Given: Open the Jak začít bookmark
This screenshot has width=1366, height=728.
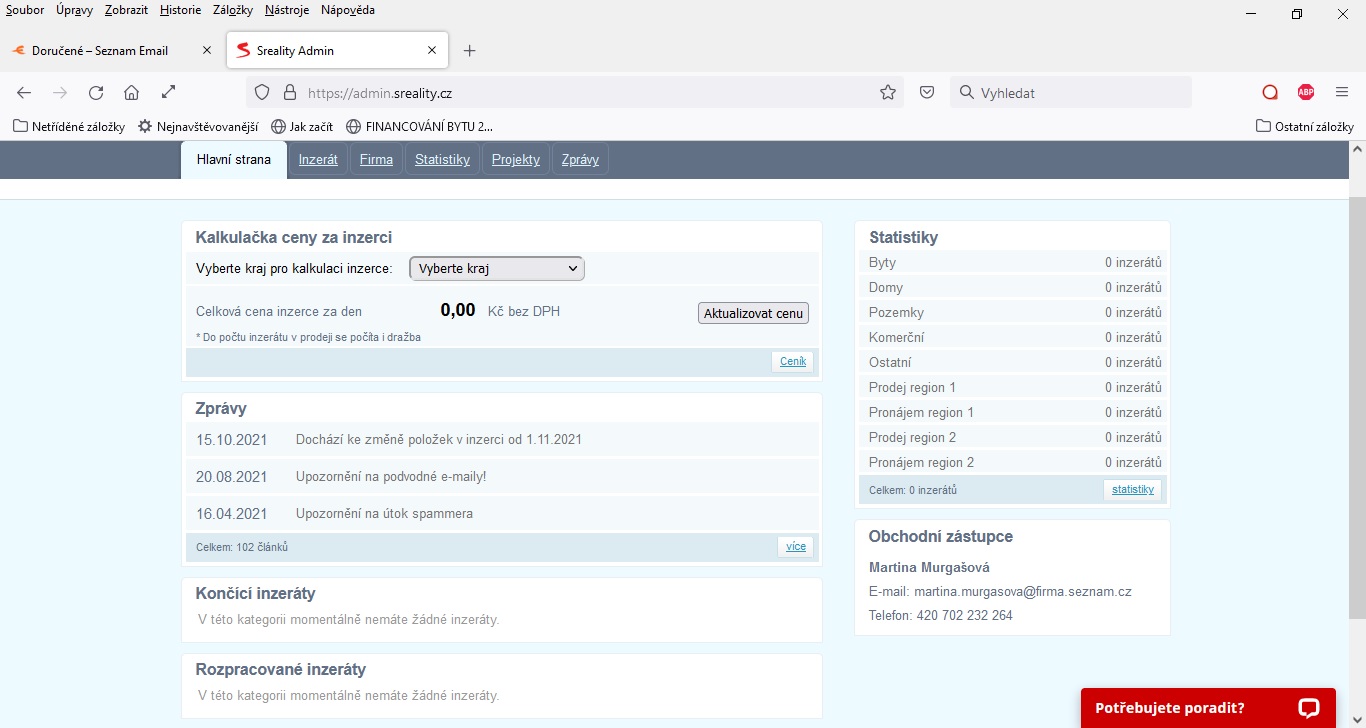Looking at the screenshot, I should [302, 127].
